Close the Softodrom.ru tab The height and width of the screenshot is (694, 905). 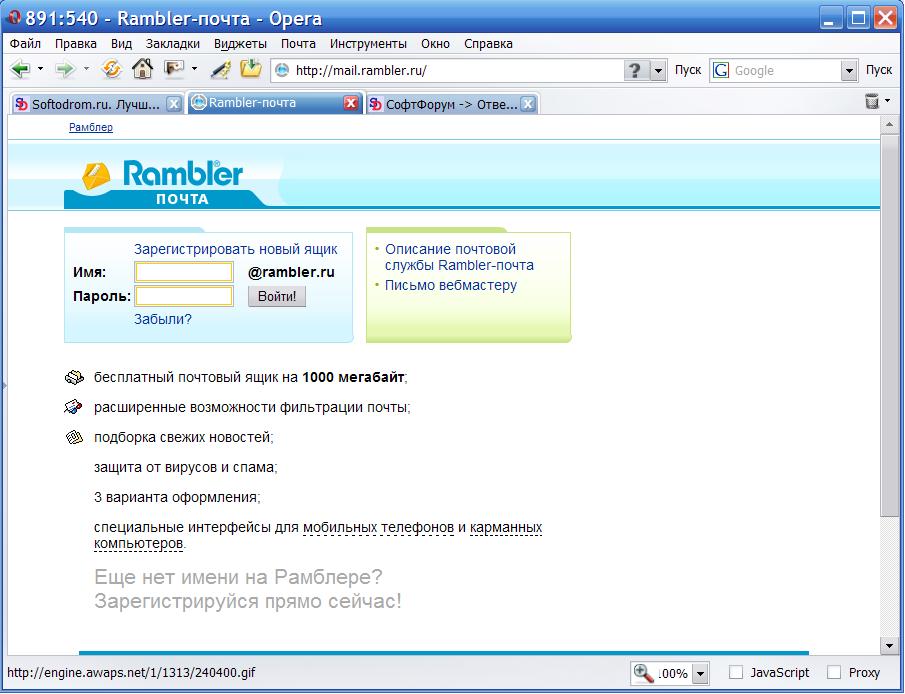coord(174,104)
